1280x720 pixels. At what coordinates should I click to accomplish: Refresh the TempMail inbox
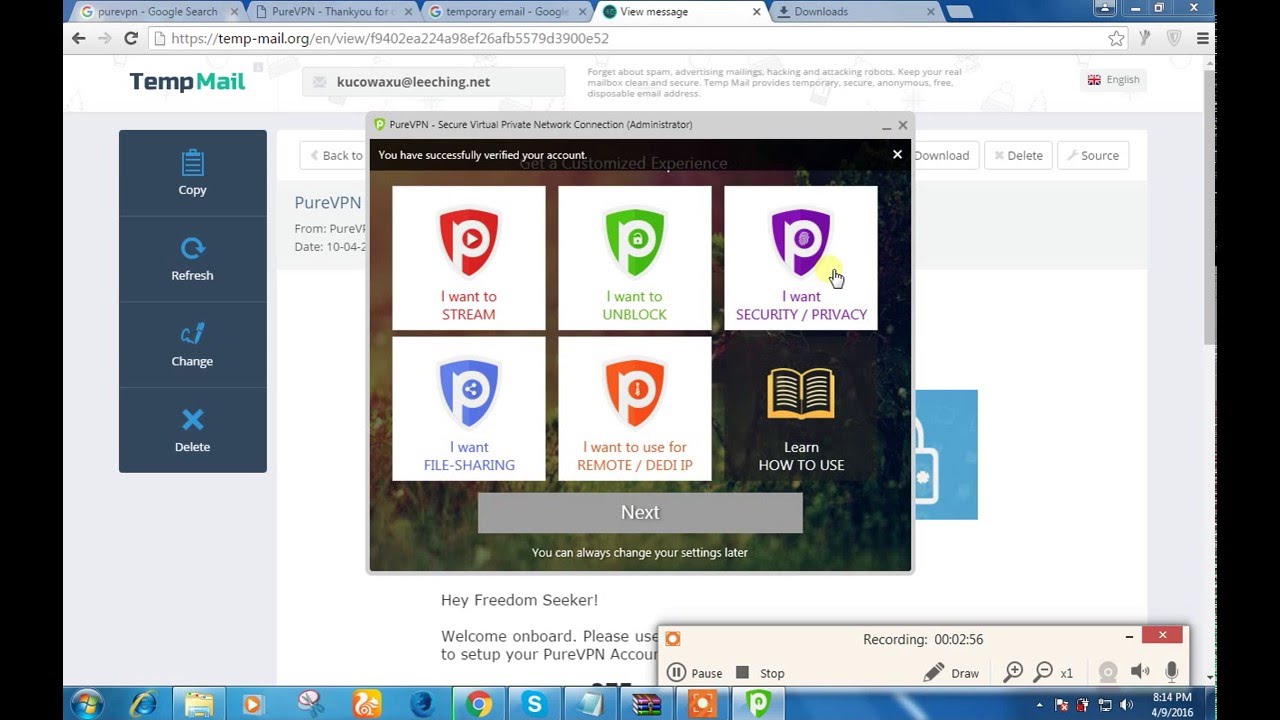[x=192, y=259]
